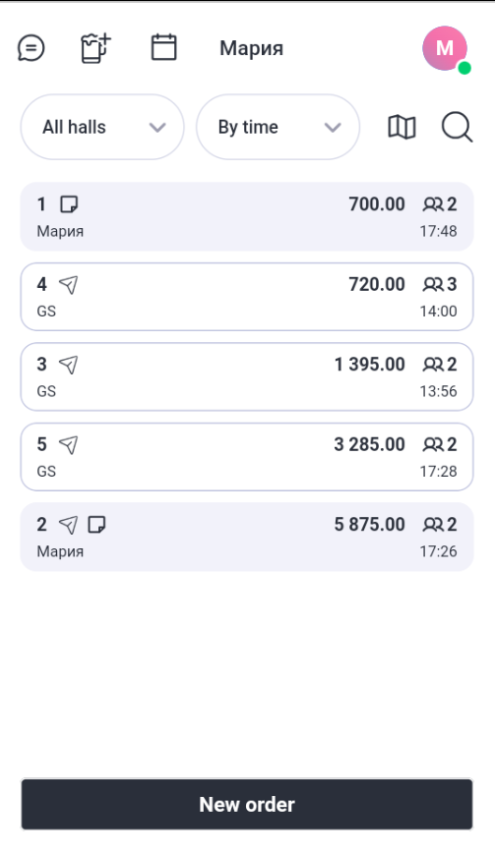Click the search magnifier icon

[x=456, y=127]
